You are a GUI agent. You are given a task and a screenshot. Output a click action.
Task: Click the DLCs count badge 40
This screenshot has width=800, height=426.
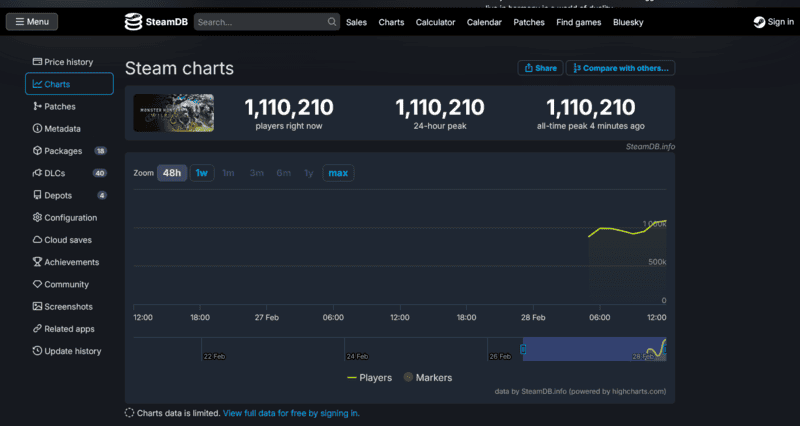tap(99, 173)
